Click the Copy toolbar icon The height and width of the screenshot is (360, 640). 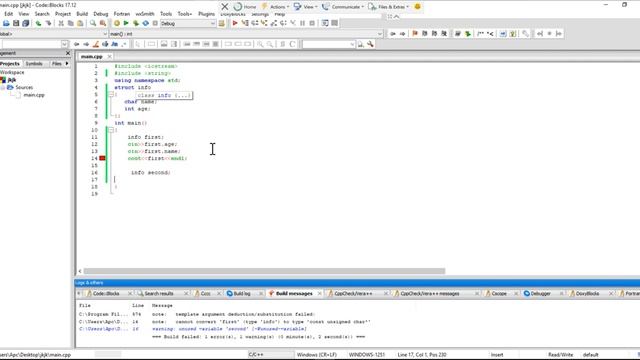click(x=71, y=23)
